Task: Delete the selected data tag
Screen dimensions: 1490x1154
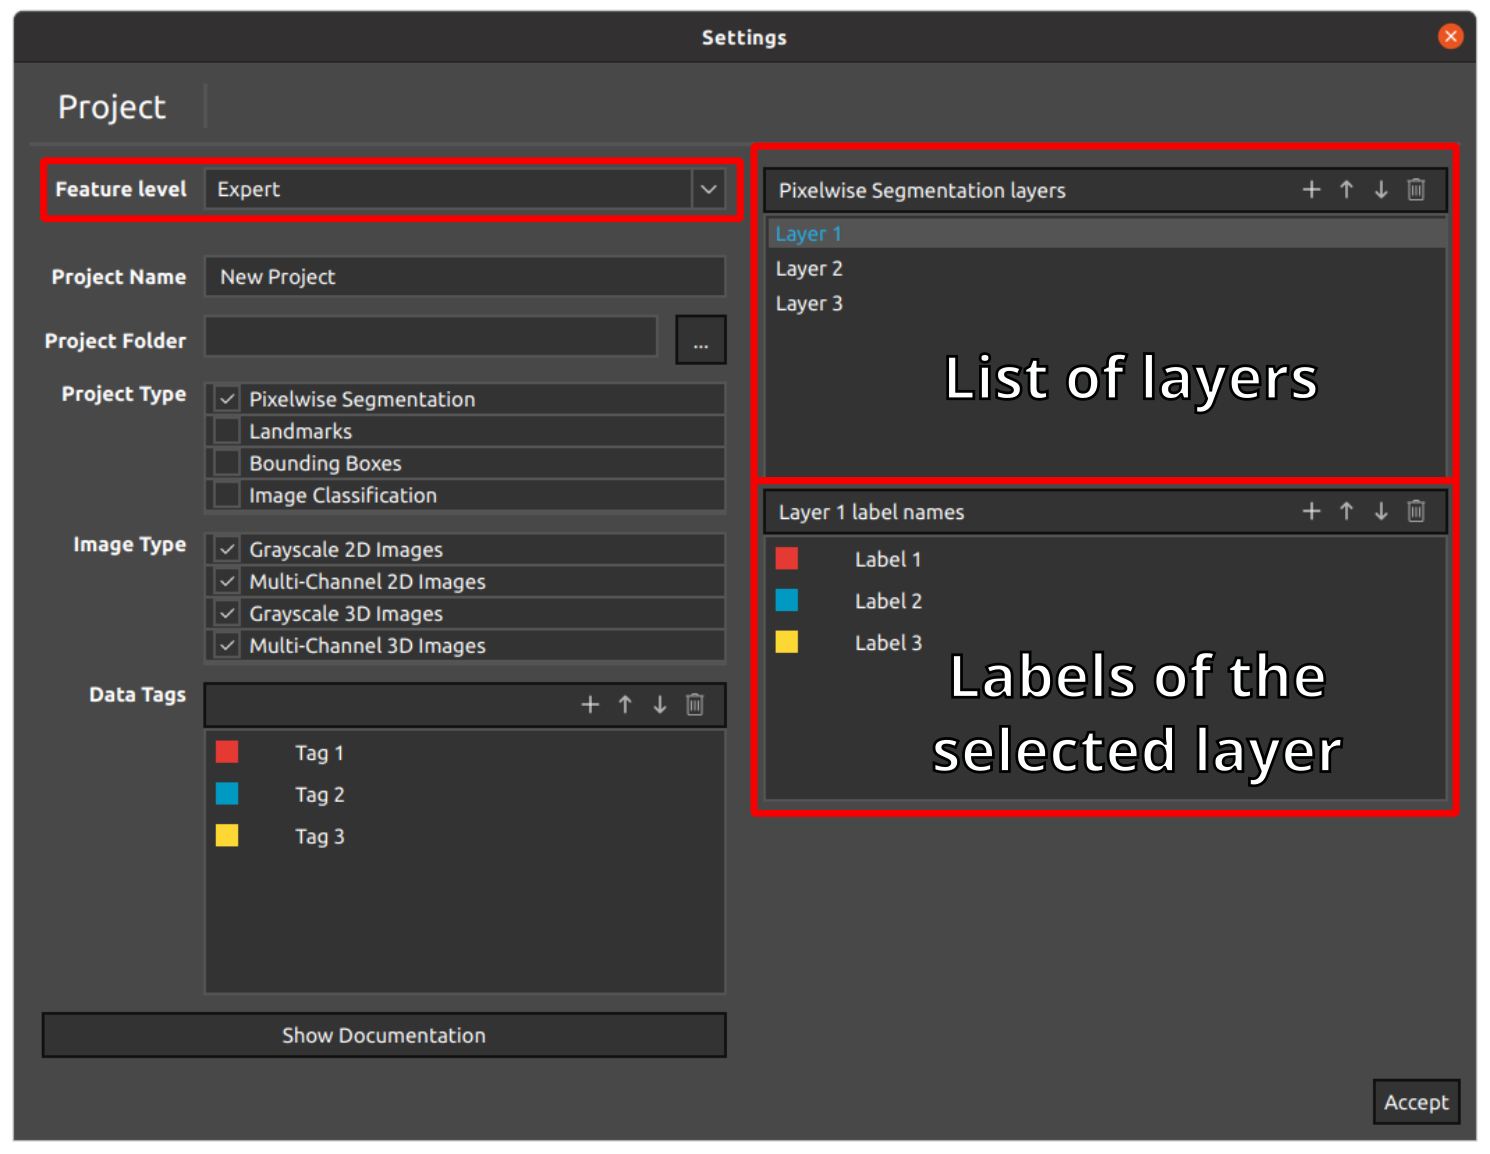Action: click(x=695, y=705)
